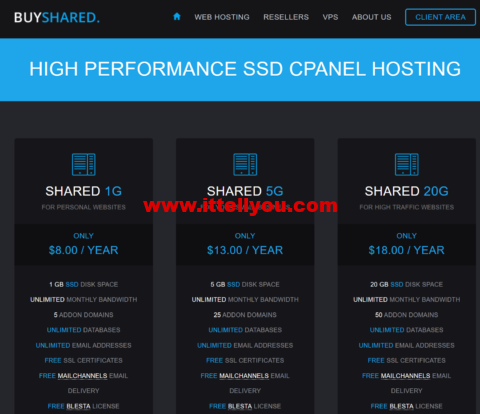The height and width of the screenshot is (414, 480).
Task: Select the Shared 5G plan title
Action: coord(245,191)
